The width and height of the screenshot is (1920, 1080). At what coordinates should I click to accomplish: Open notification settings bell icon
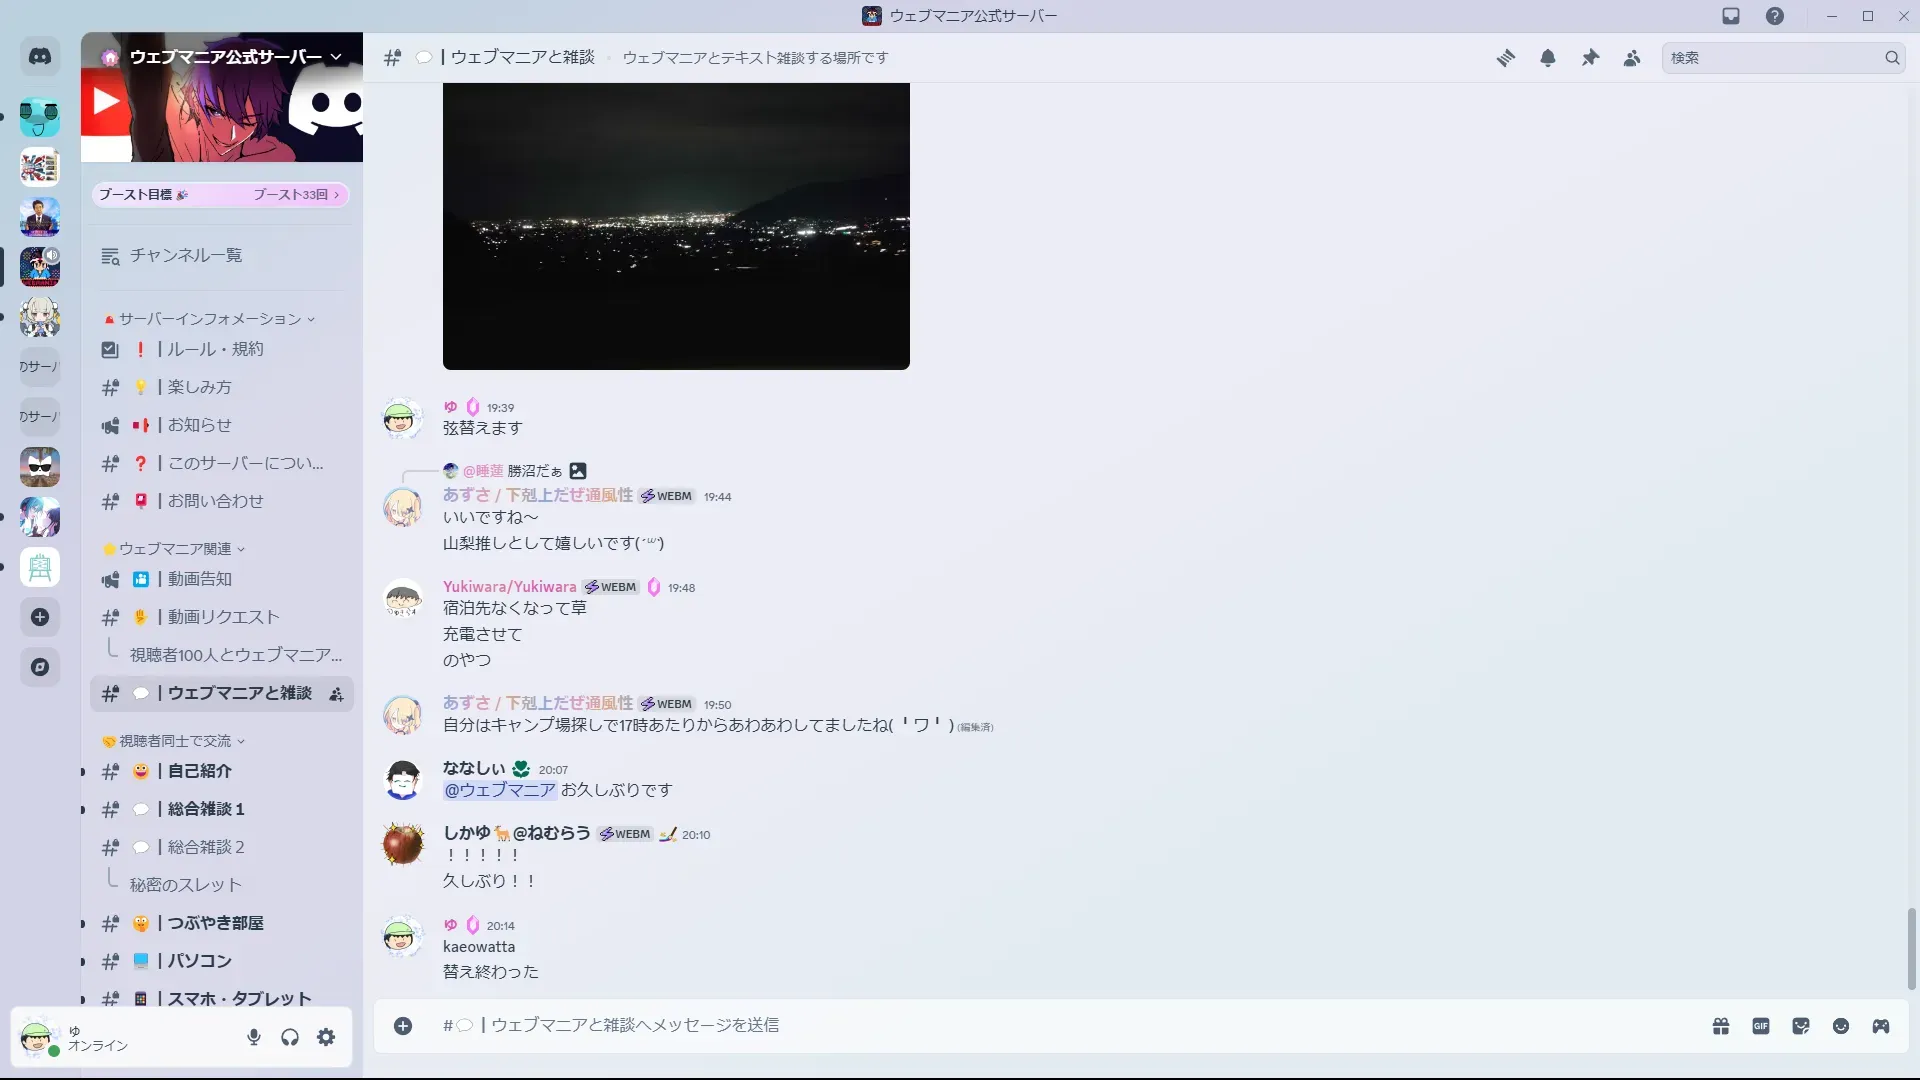click(x=1548, y=58)
